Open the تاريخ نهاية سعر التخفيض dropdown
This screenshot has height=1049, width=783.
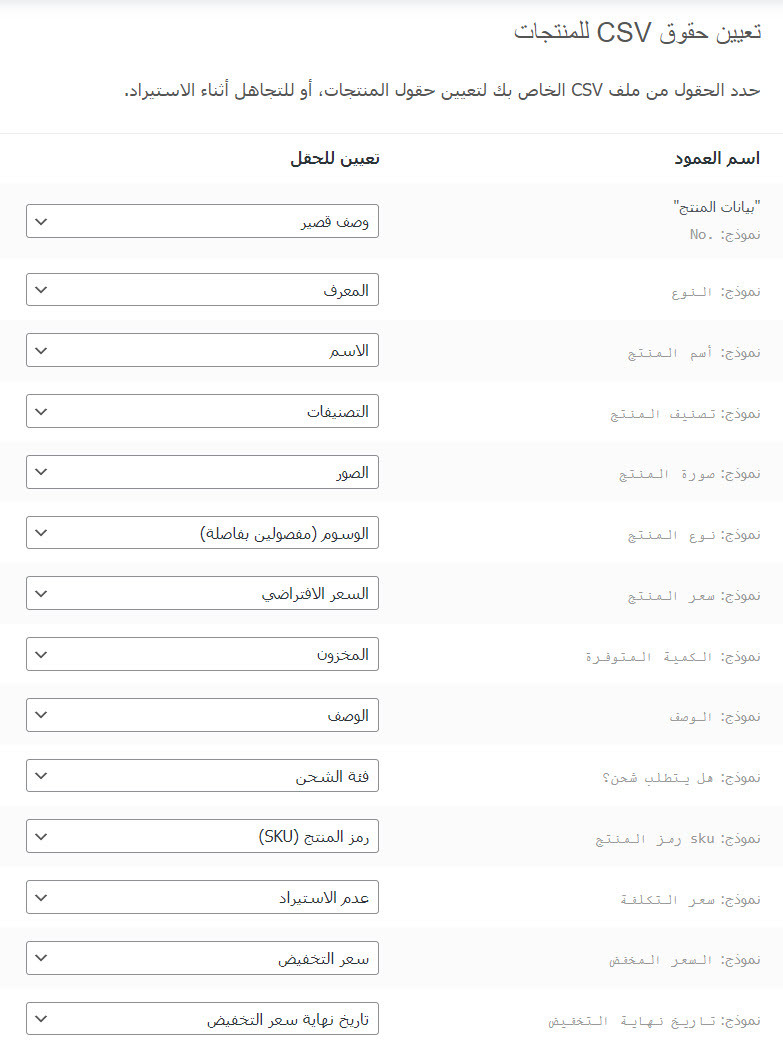coord(202,1020)
